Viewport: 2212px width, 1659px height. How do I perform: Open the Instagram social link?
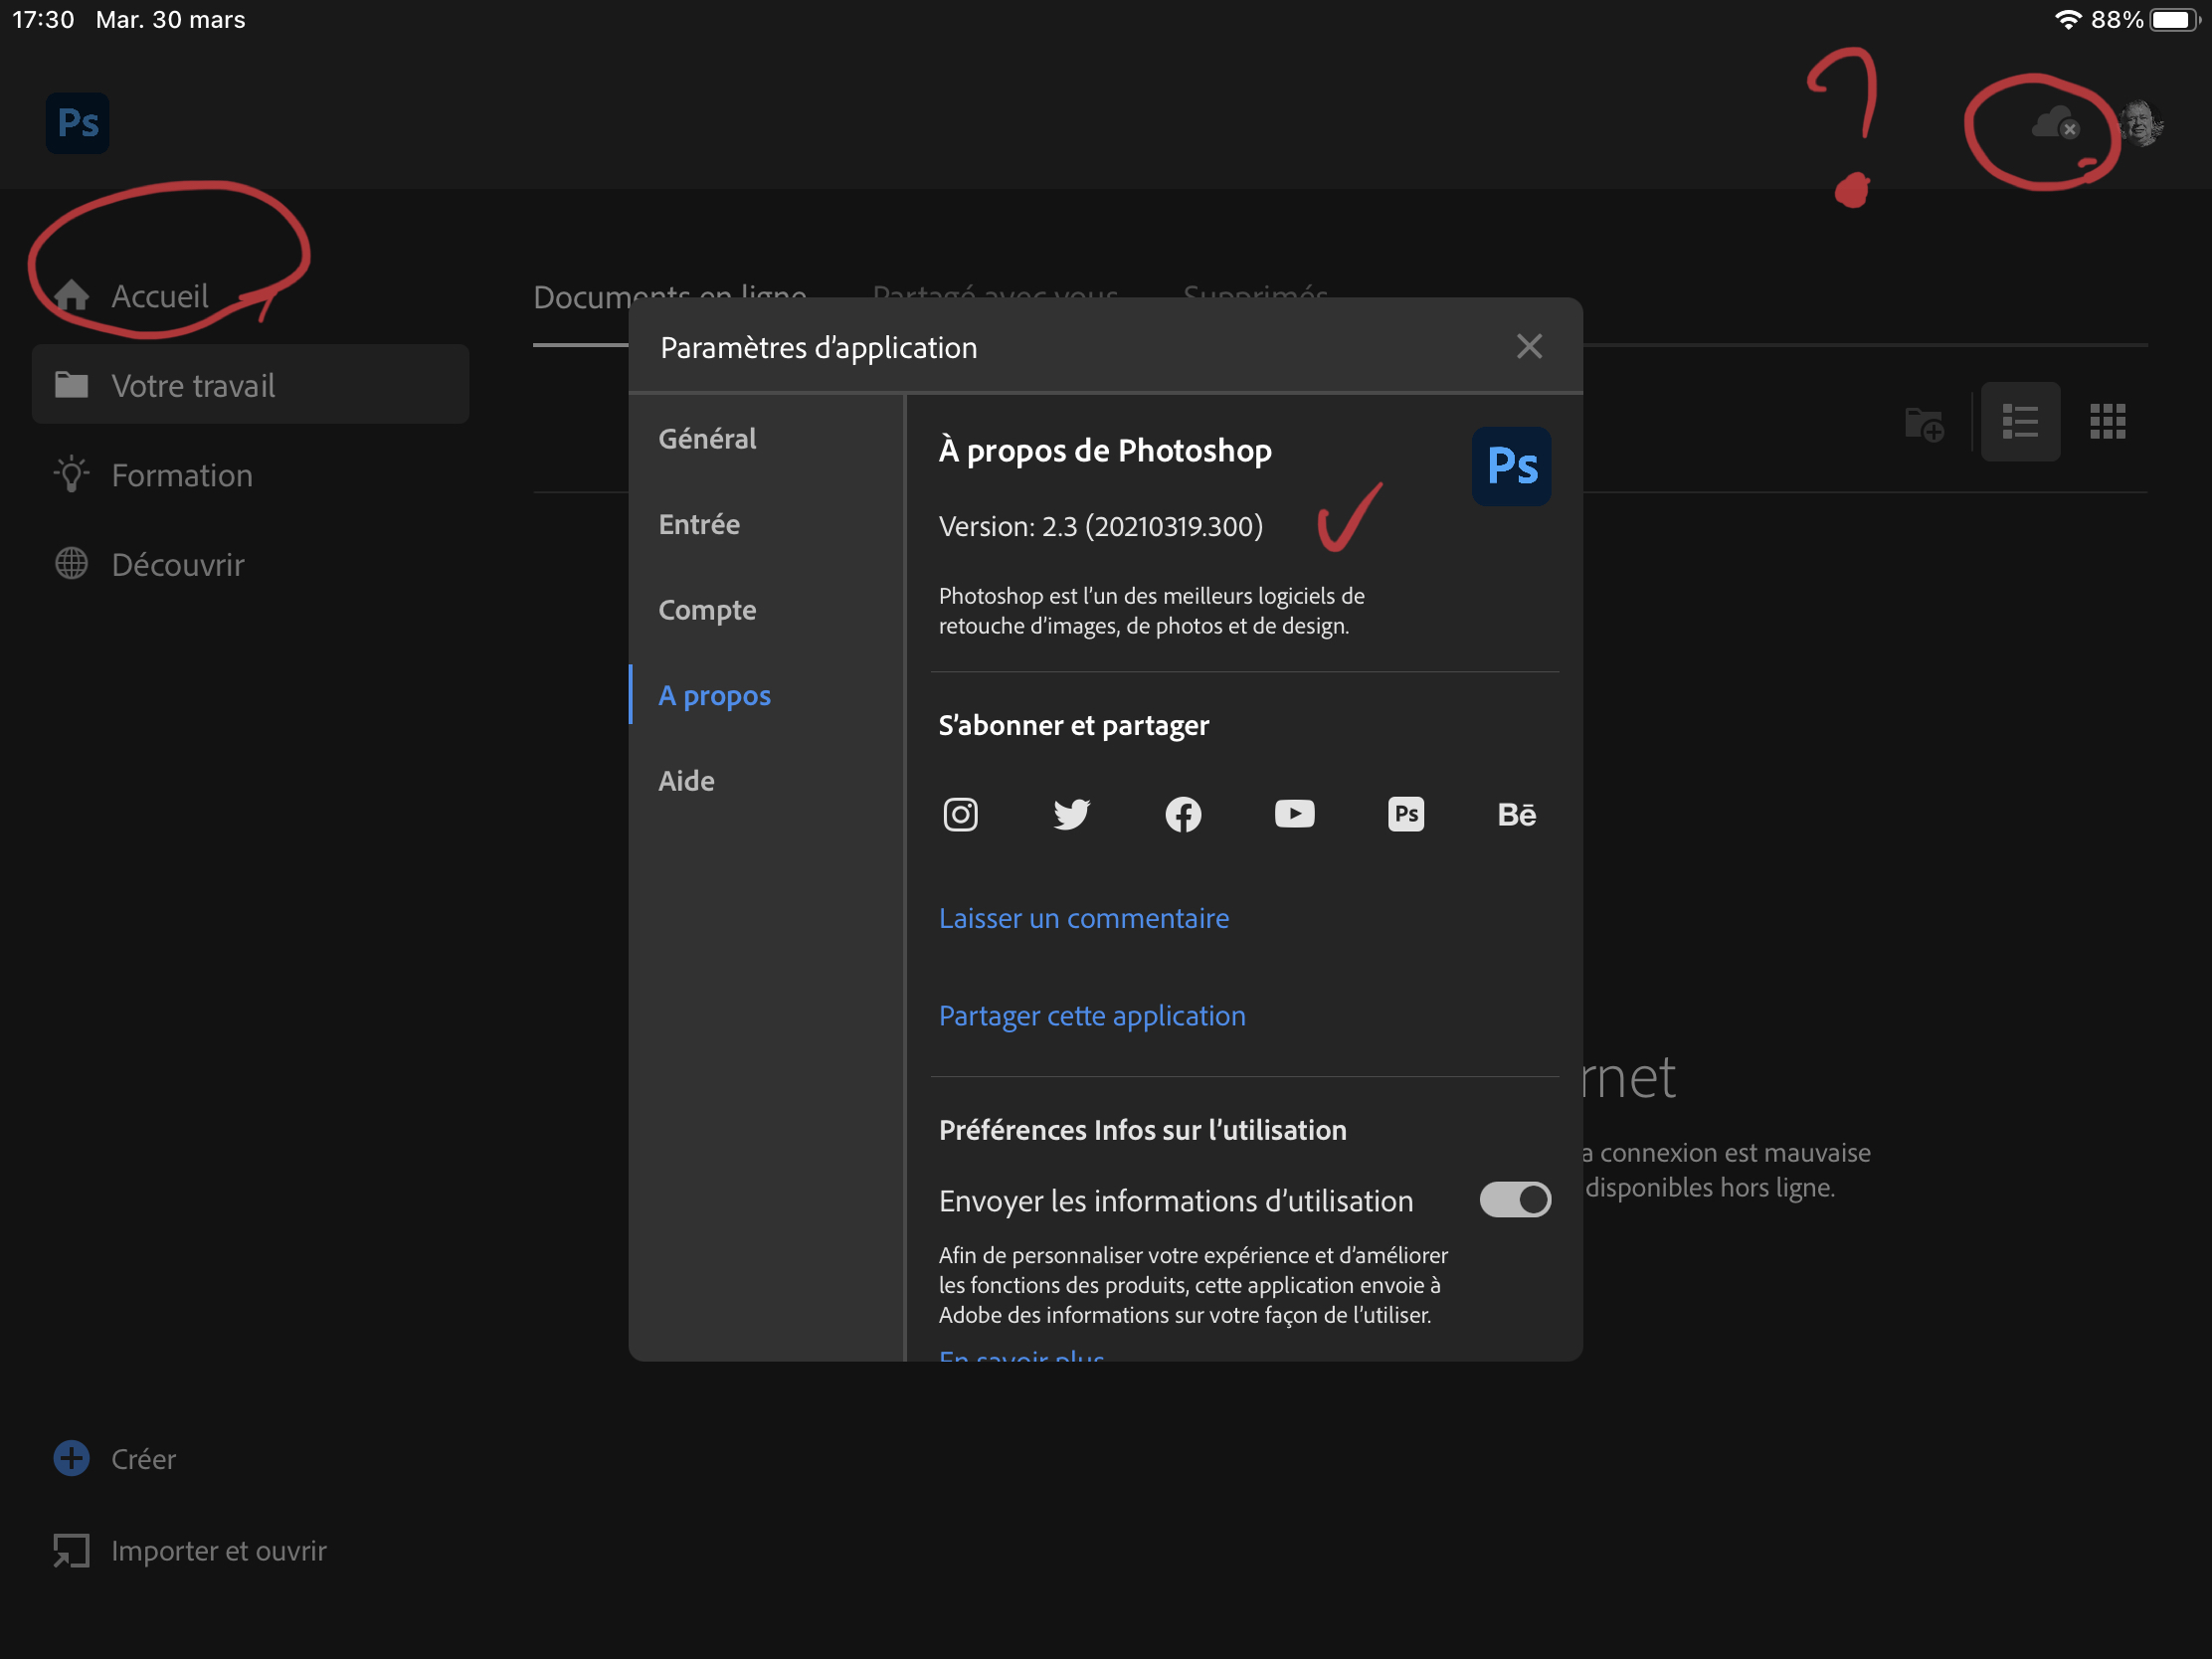point(960,814)
